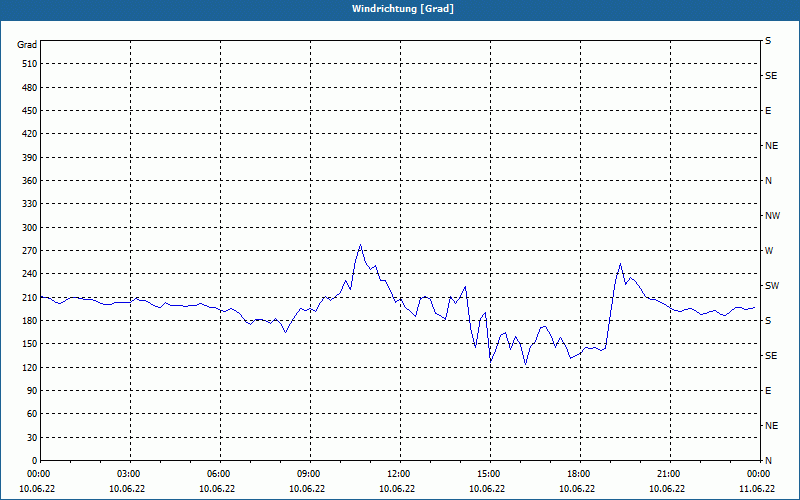Select the W compass direction label
Viewport: 800px width, 500px height.
(x=769, y=251)
